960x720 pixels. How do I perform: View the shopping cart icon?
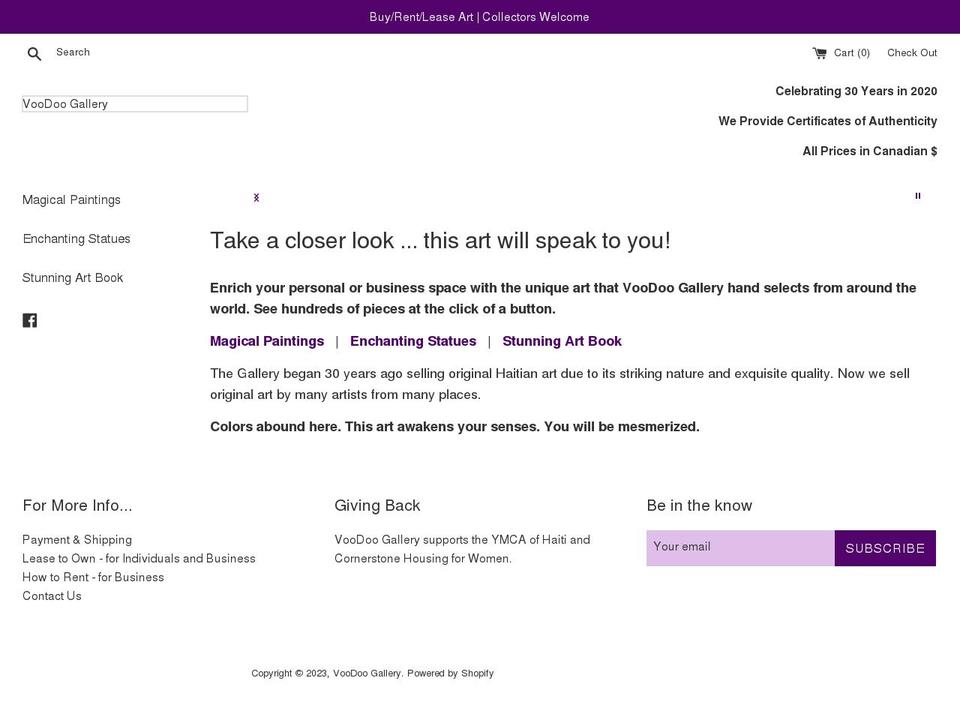pos(820,52)
